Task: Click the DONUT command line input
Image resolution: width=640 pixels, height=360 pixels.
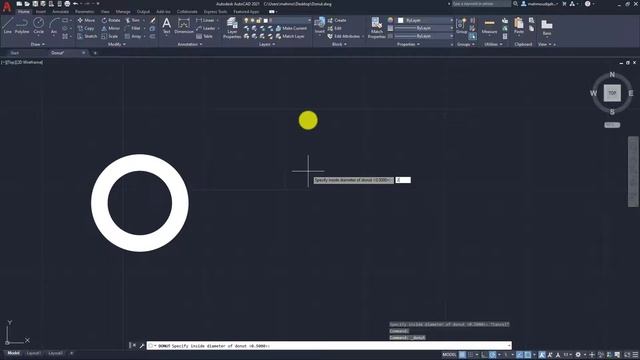Action: coord(329,346)
